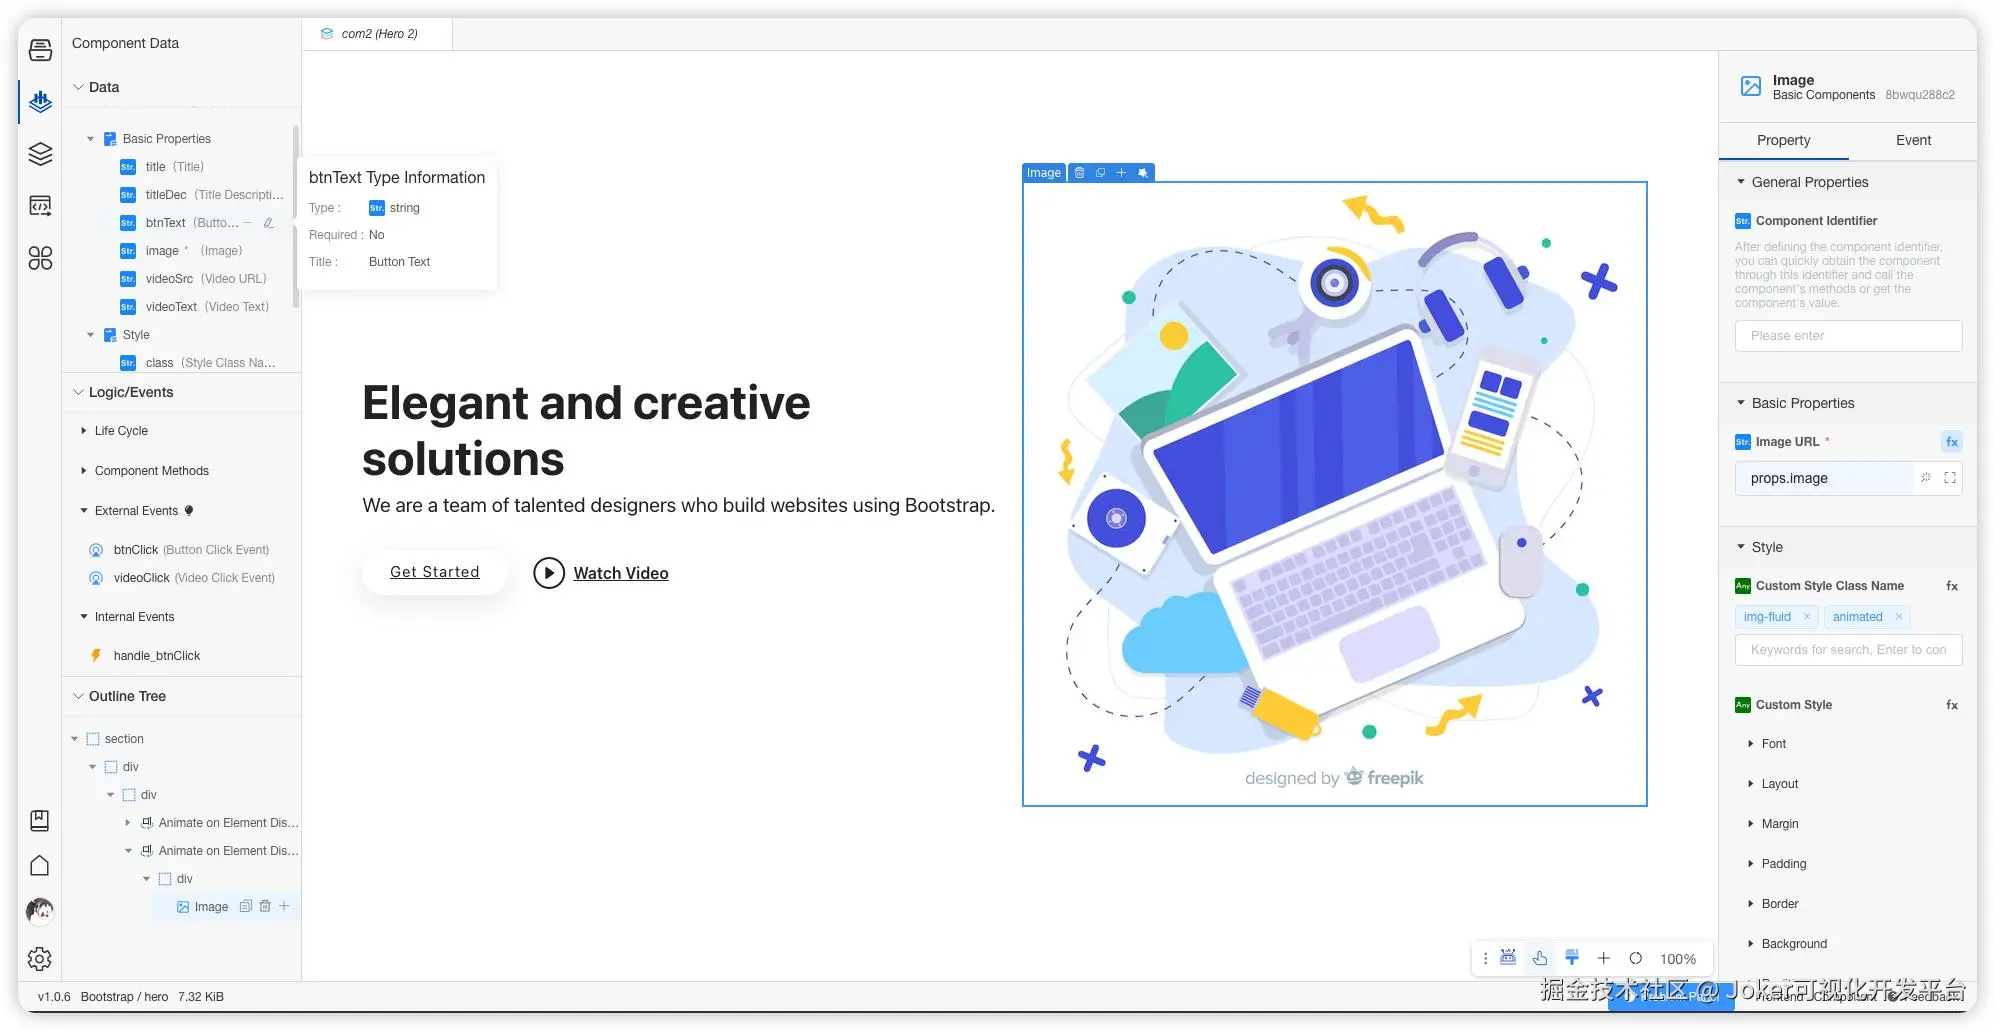Expand the Life Cycle group
The width and height of the screenshot is (1995, 1031).
(x=84, y=431)
